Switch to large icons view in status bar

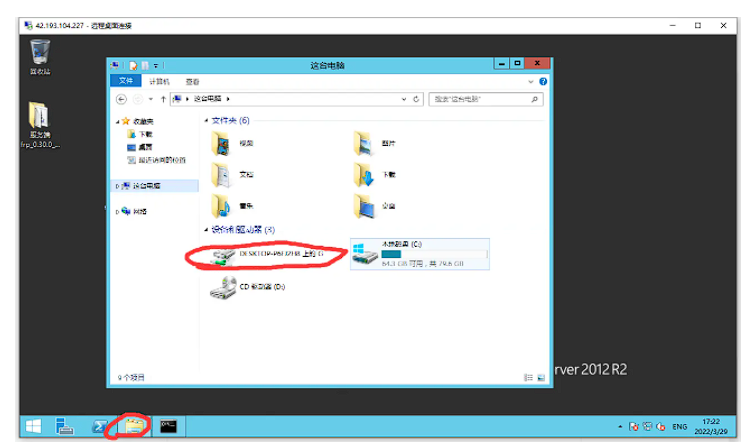[540, 378]
